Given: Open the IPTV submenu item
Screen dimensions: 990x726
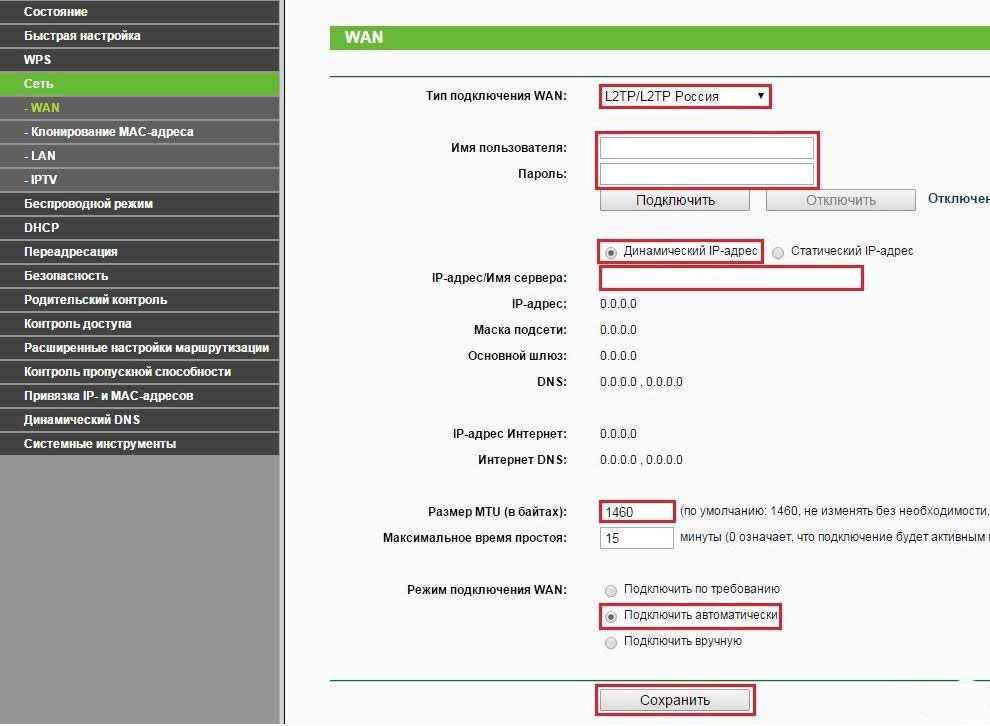Looking at the screenshot, I should (43, 180).
